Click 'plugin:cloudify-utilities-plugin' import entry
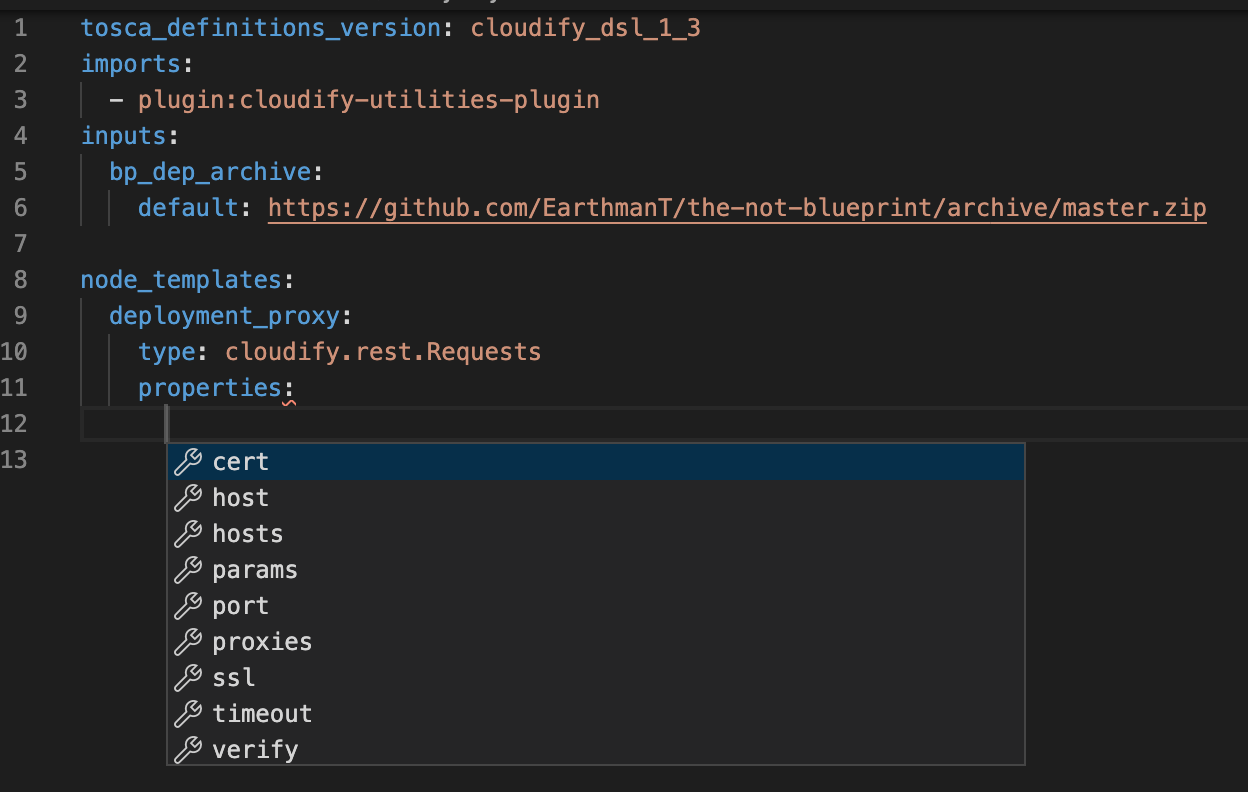Screen dimensions: 1248x792 (x=369, y=100)
